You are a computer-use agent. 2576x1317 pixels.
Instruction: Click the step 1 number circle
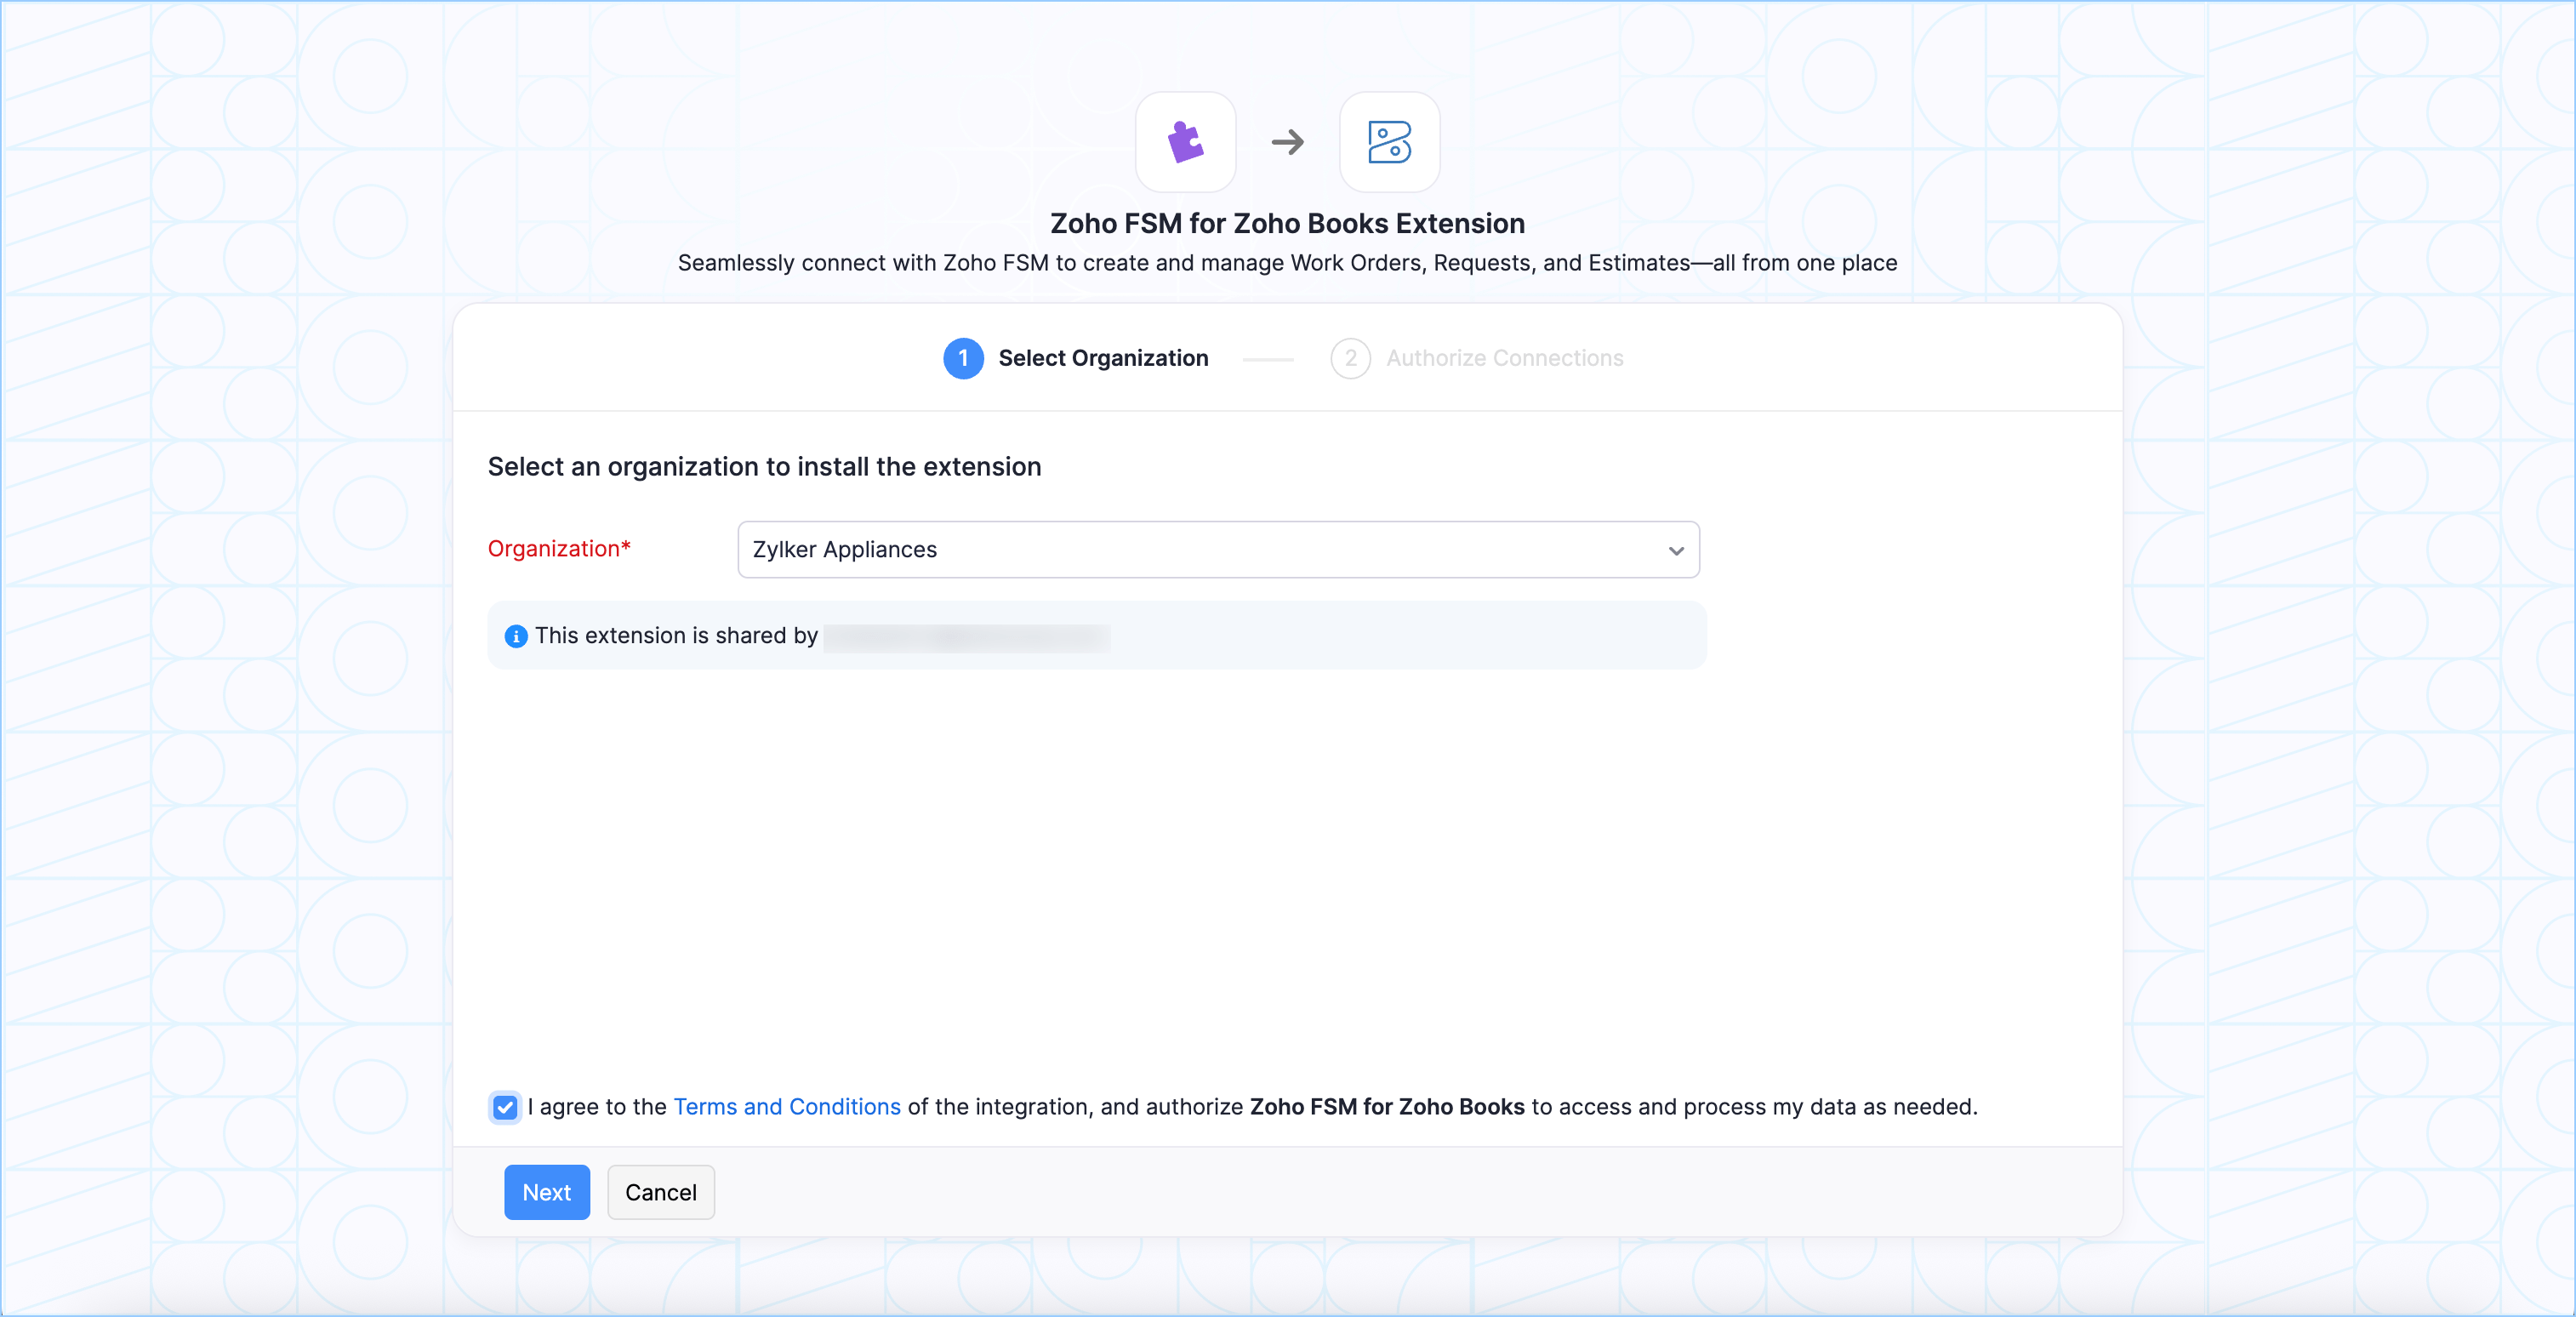(x=963, y=358)
